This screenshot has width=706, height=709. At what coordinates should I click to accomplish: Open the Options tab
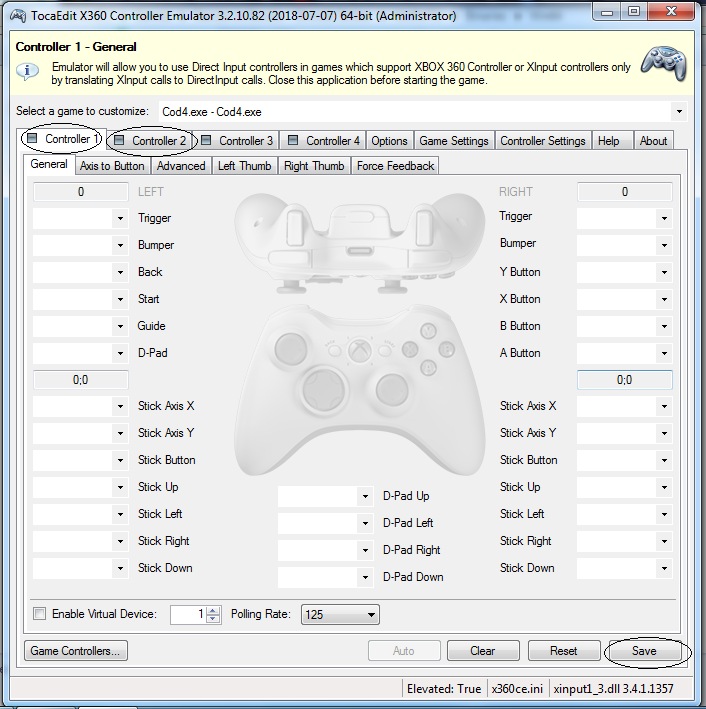(x=389, y=141)
